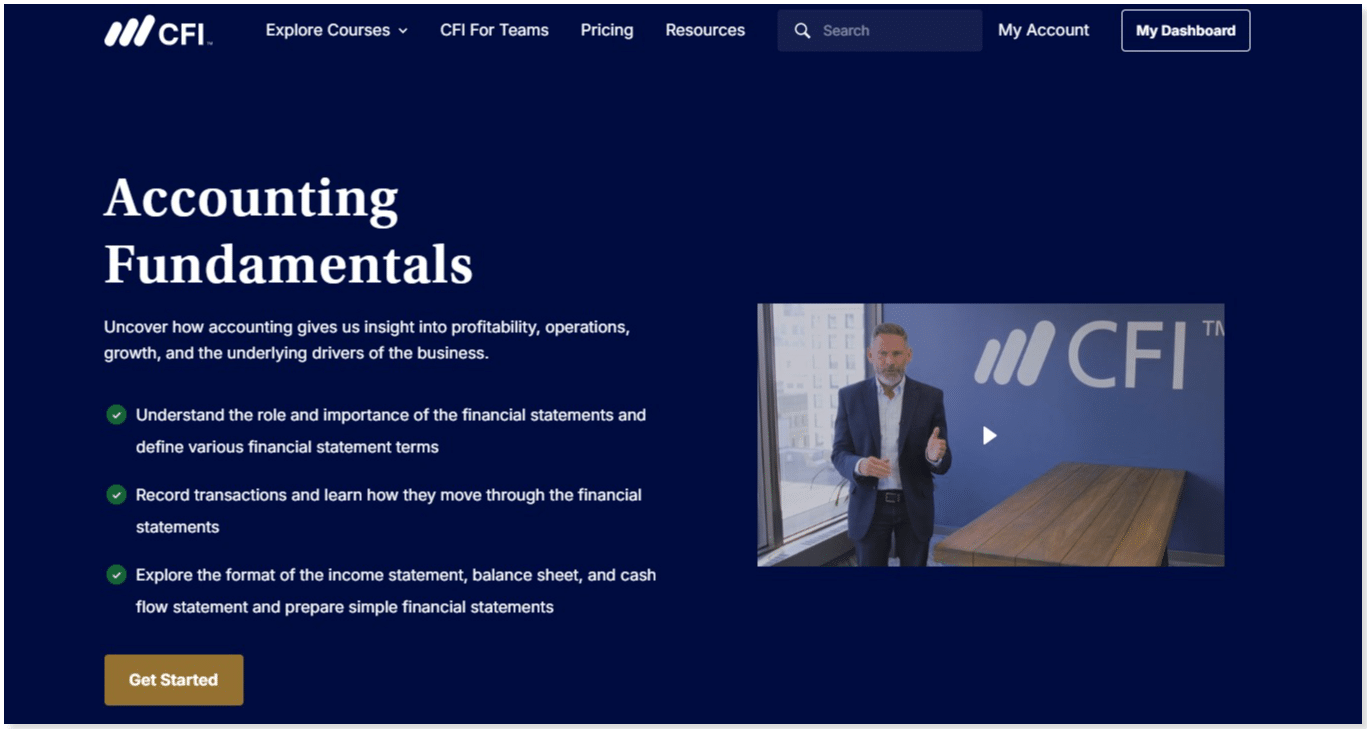The height and width of the screenshot is (729, 1367).
Task: Click green checkmark beside 'Explore the format'
Action: click(116, 574)
